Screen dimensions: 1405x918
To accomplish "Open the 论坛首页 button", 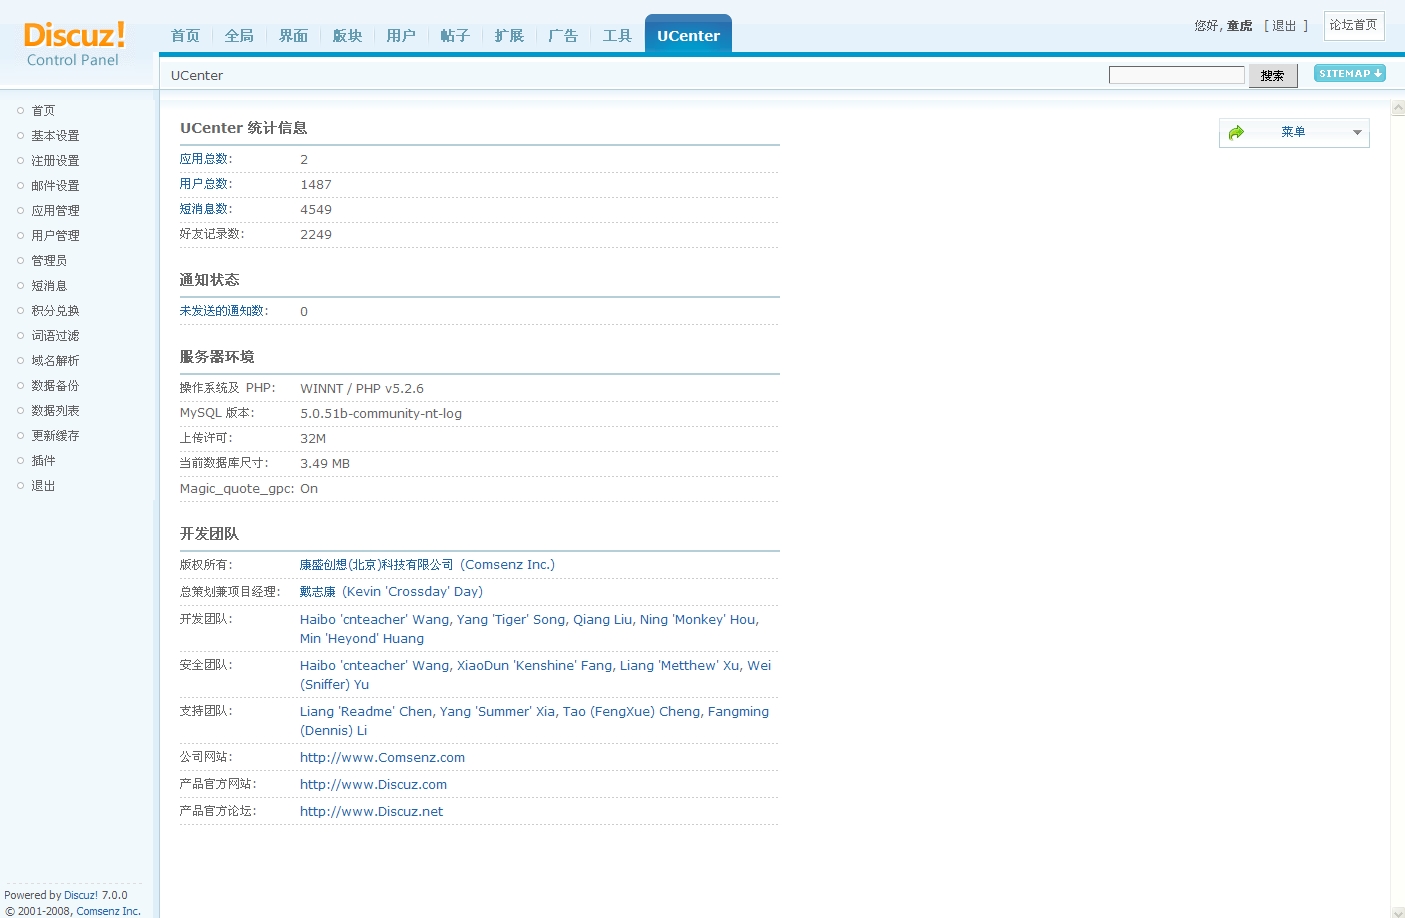I will (x=1354, y=25).
